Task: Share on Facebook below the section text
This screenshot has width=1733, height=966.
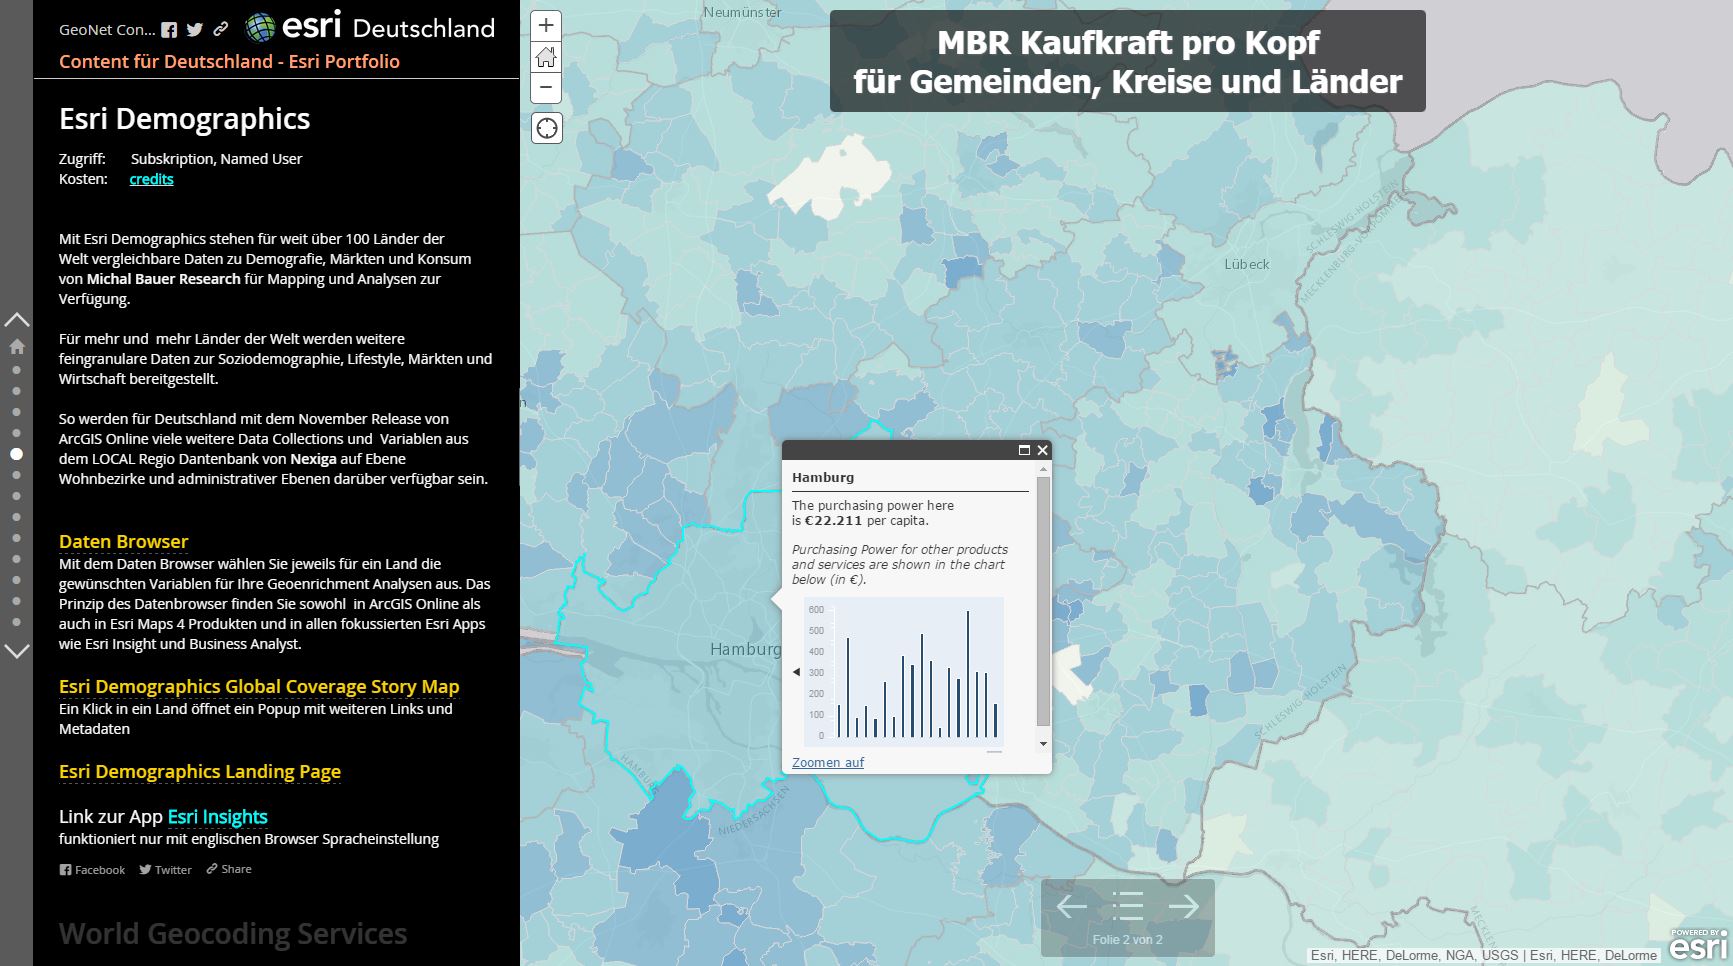Action: click(93, 870)
